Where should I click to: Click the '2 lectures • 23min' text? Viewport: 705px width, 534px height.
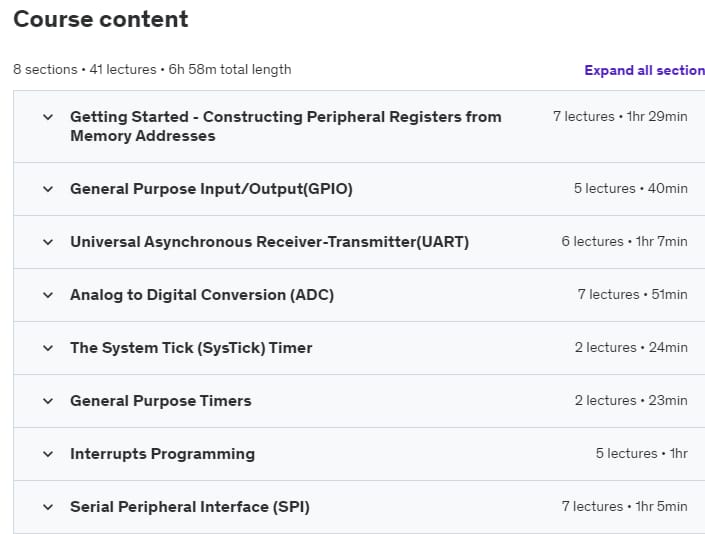[x=631, y=400]
